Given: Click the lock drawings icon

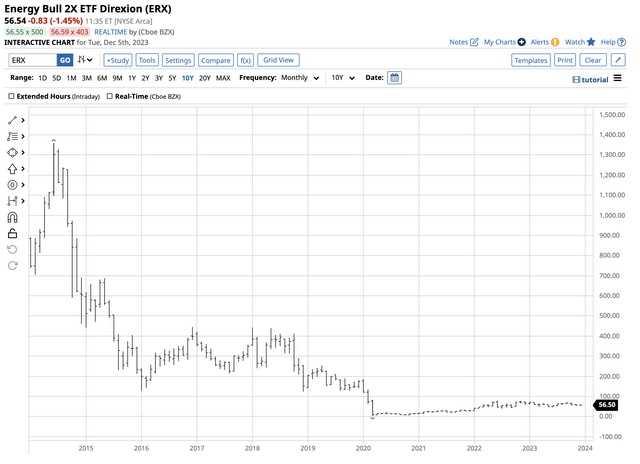Looking at the screenshot, I should click(12, 233).
